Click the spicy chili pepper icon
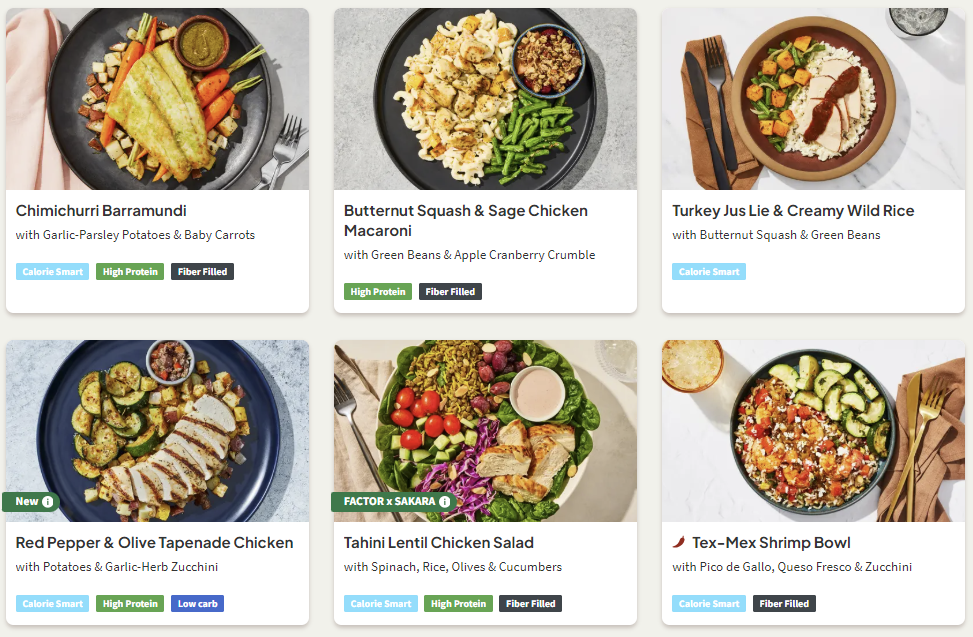 coord(679,543)
